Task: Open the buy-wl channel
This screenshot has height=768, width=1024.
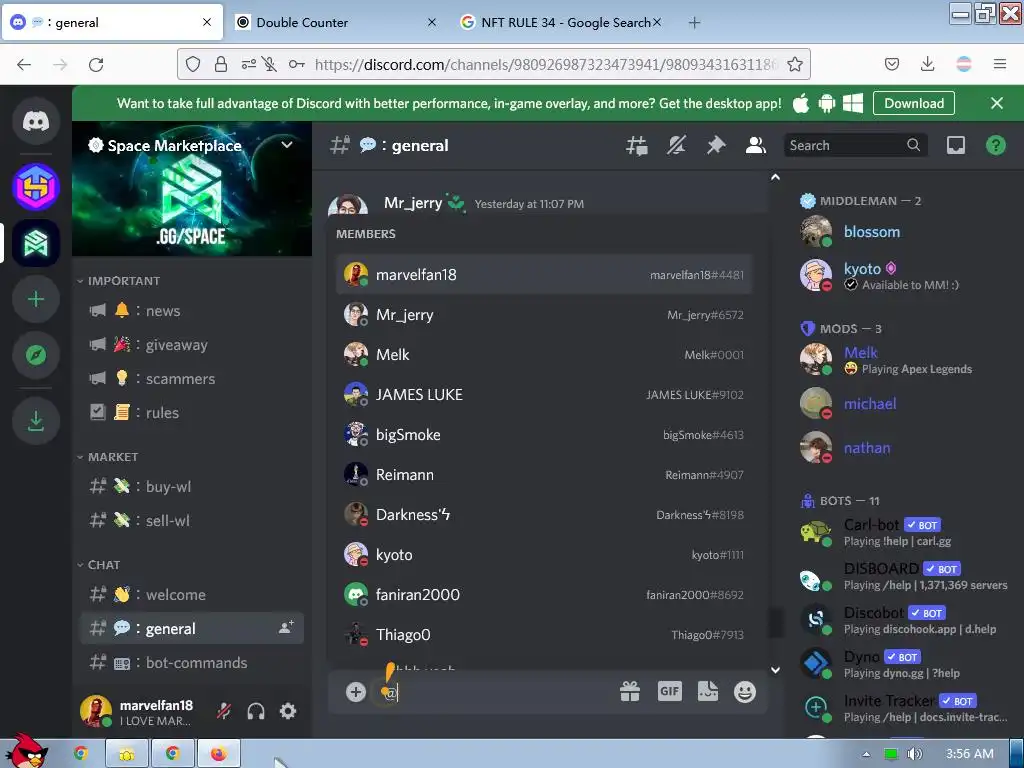Action: (x=191, y=487)
